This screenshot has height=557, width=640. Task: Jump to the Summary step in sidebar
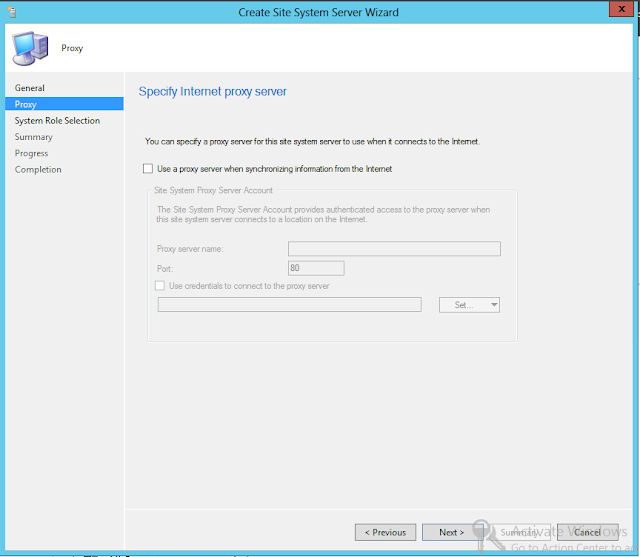33,137
